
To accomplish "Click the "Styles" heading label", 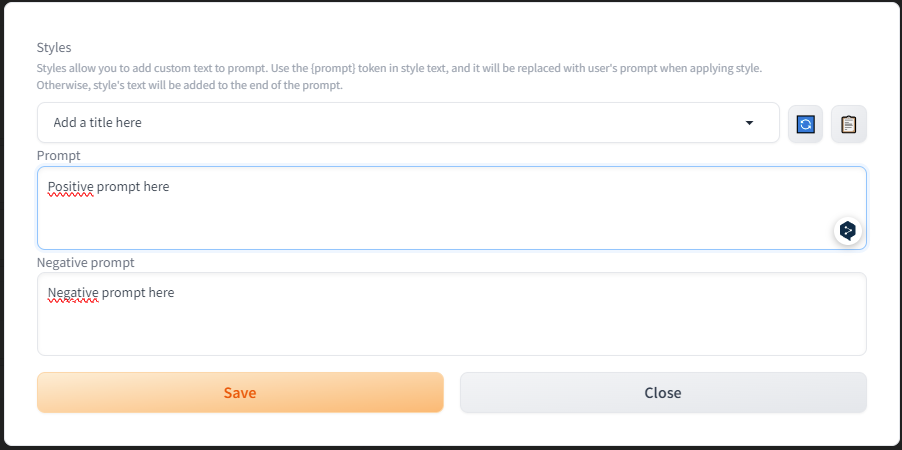I will coord(54,48).
